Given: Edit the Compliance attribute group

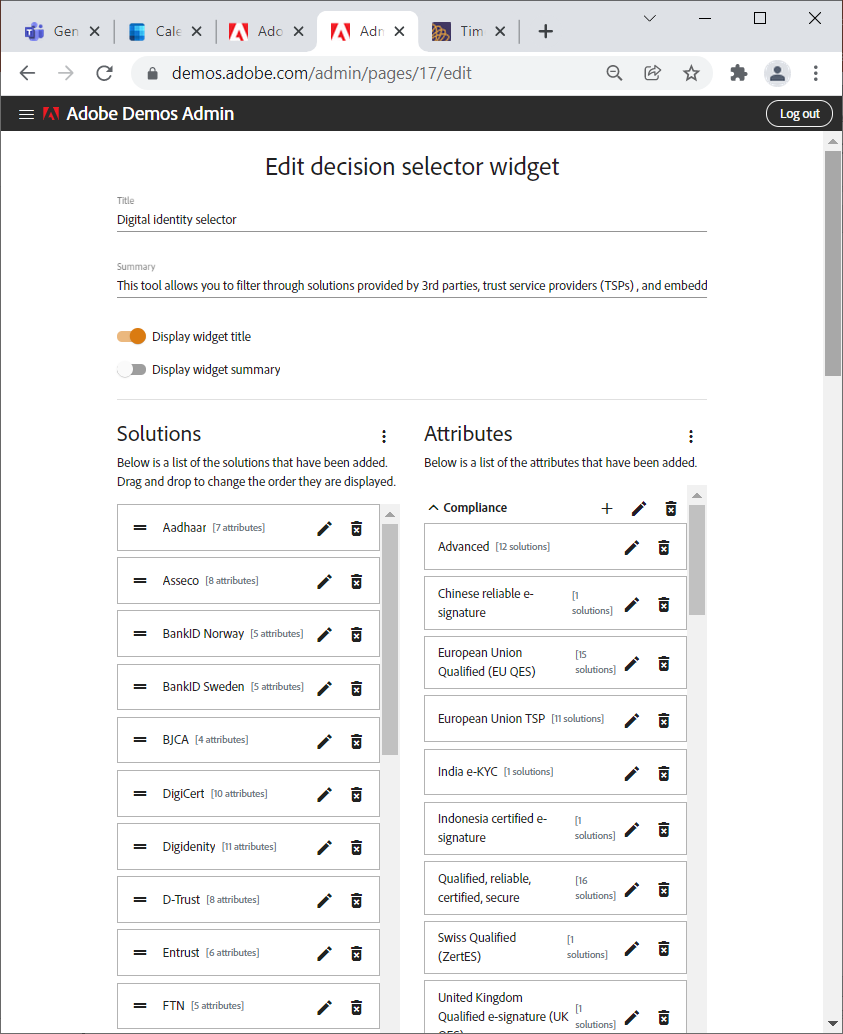Looking at the screenshot, I should [x=639, y=508].
